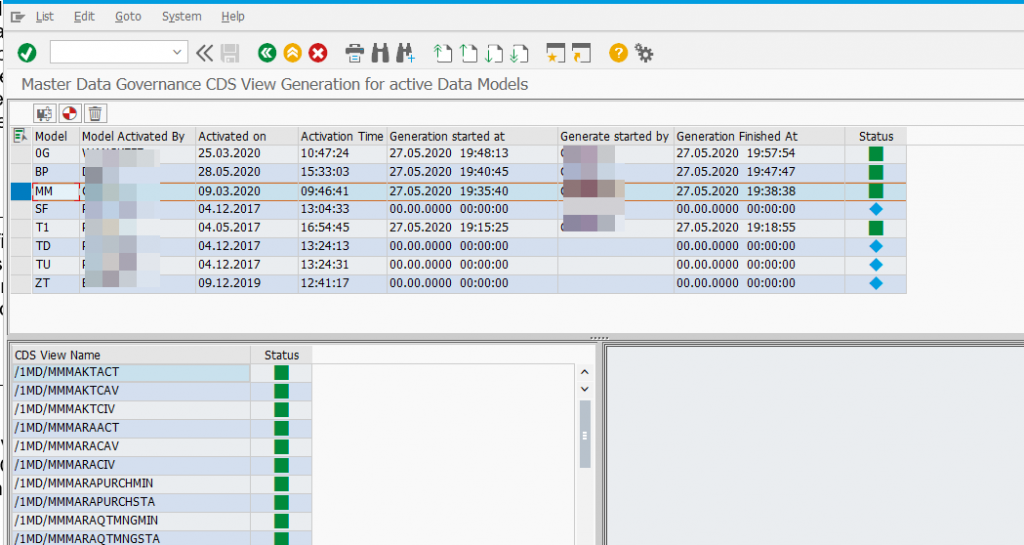Open the List menu
The width and height of the screenshot is (1024, 545).
[x=44, y=16]
